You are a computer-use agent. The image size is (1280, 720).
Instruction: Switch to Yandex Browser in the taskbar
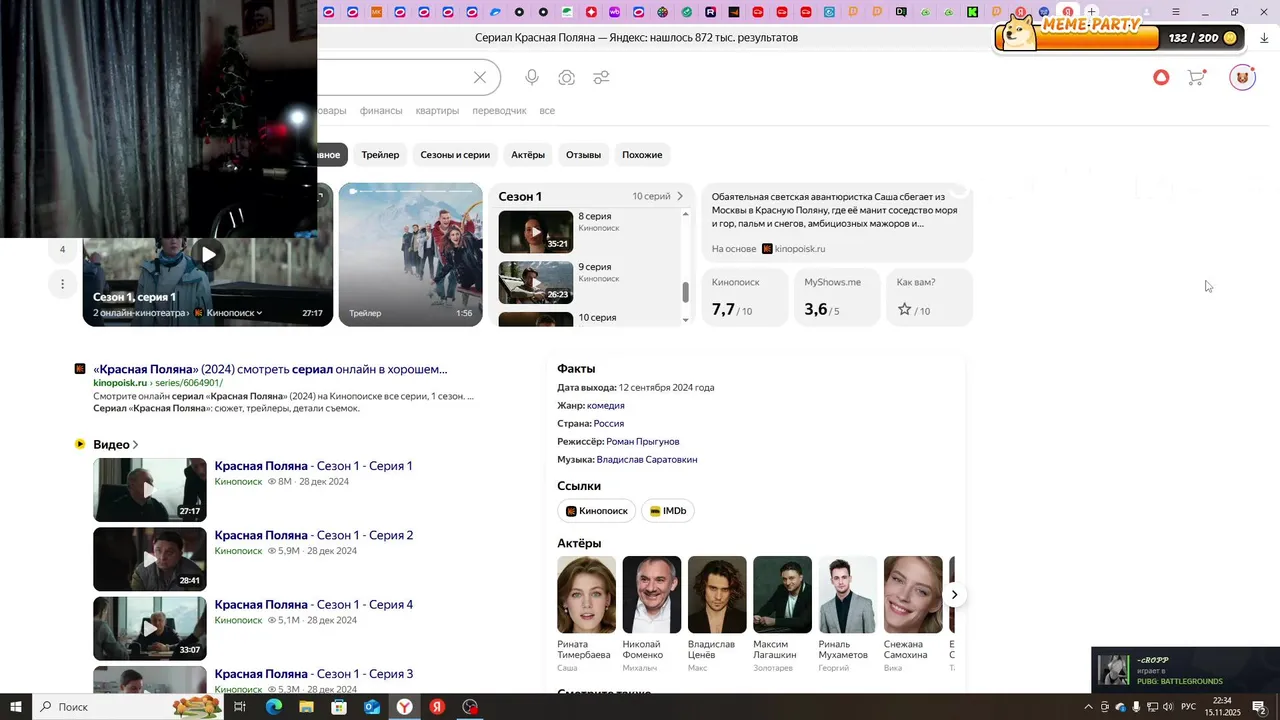(x=404, y=707)
